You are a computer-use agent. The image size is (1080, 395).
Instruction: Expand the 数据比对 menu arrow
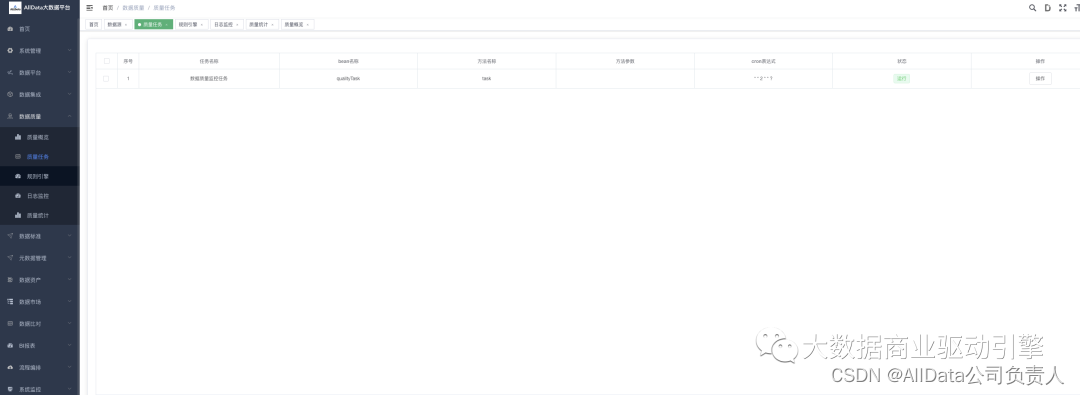[x=70, y=323]
